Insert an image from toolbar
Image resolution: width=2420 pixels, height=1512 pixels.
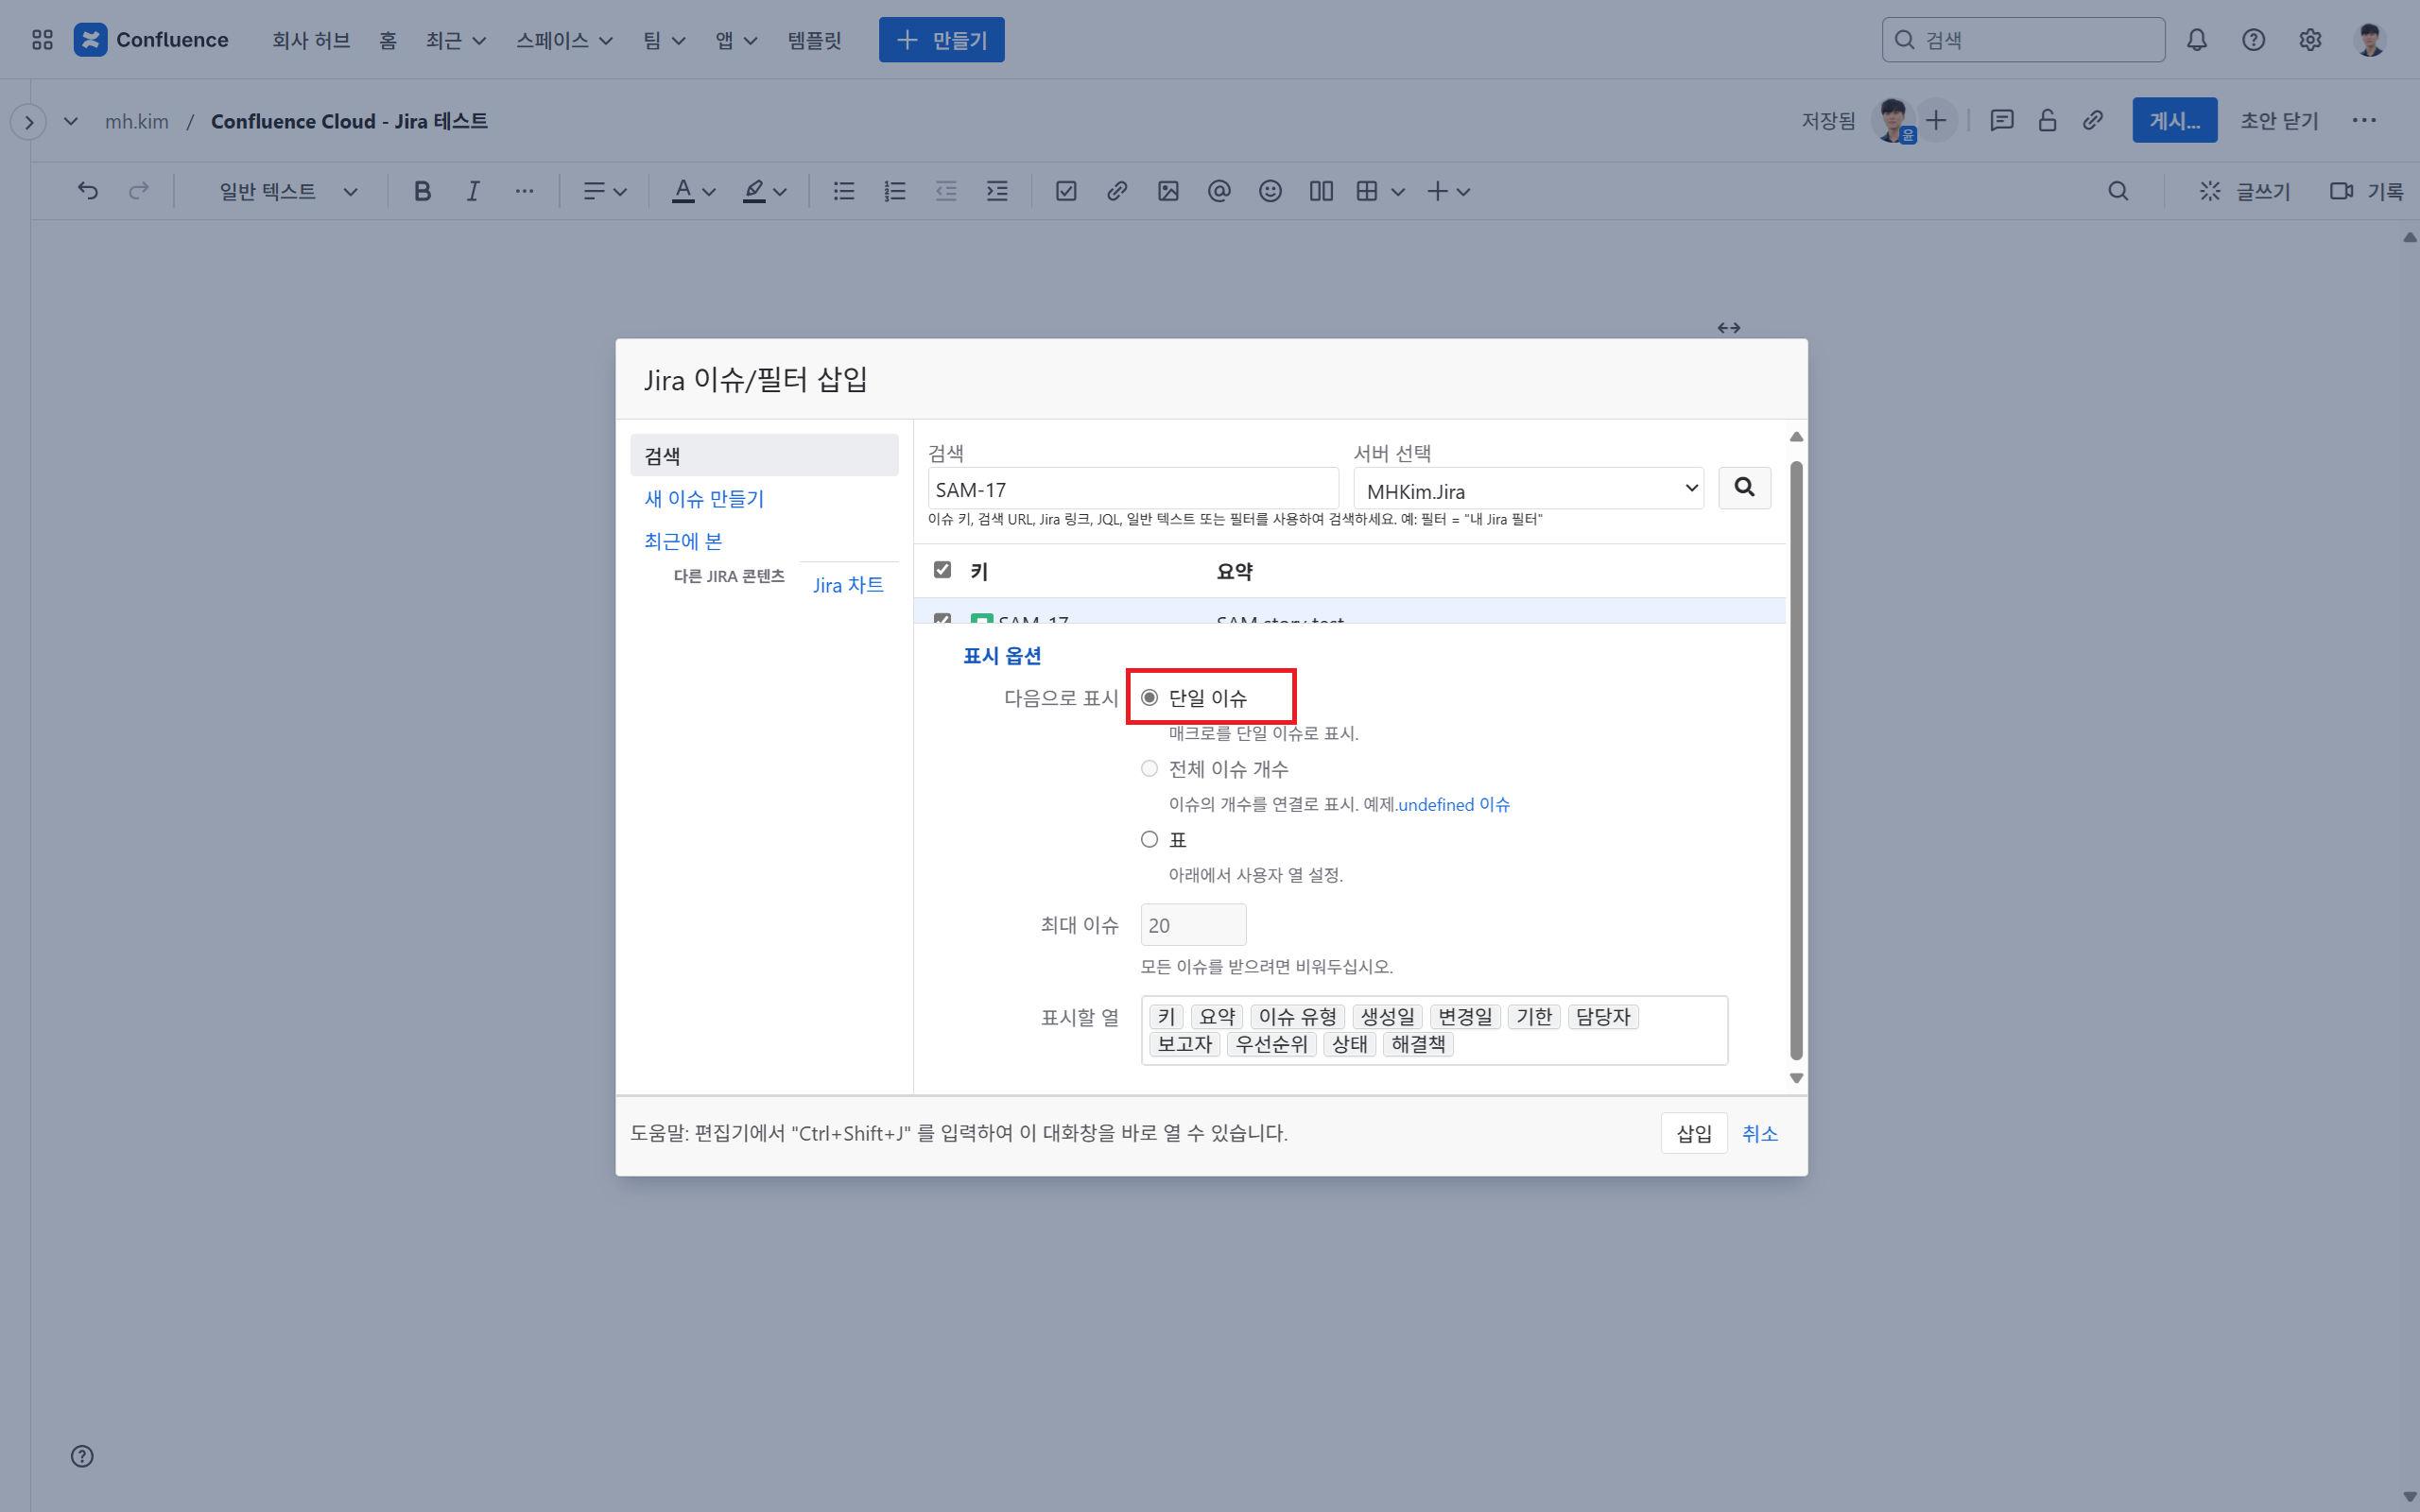click(x=1168, y=191)
